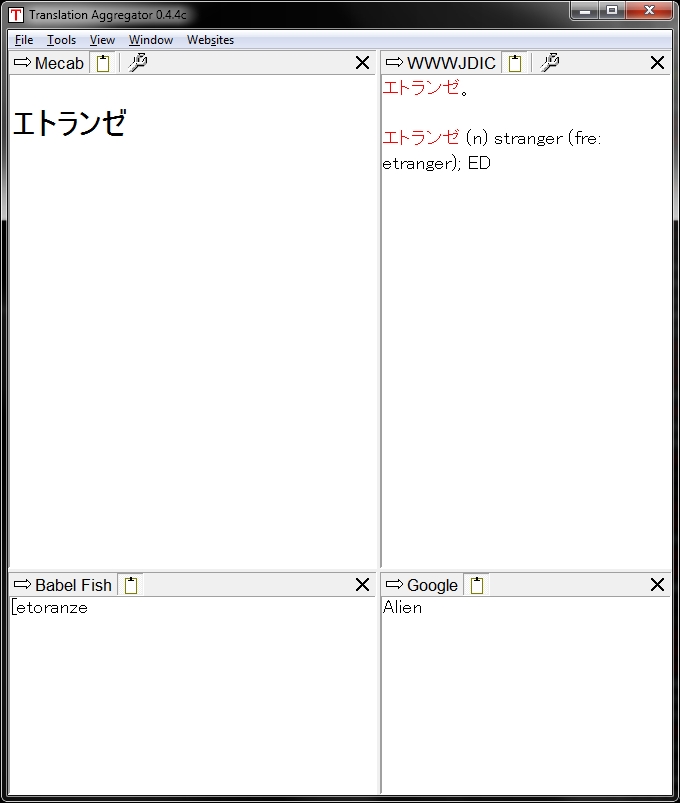
Task: Open Mecab settings with wrench icon
Action: tap(138, 63)
